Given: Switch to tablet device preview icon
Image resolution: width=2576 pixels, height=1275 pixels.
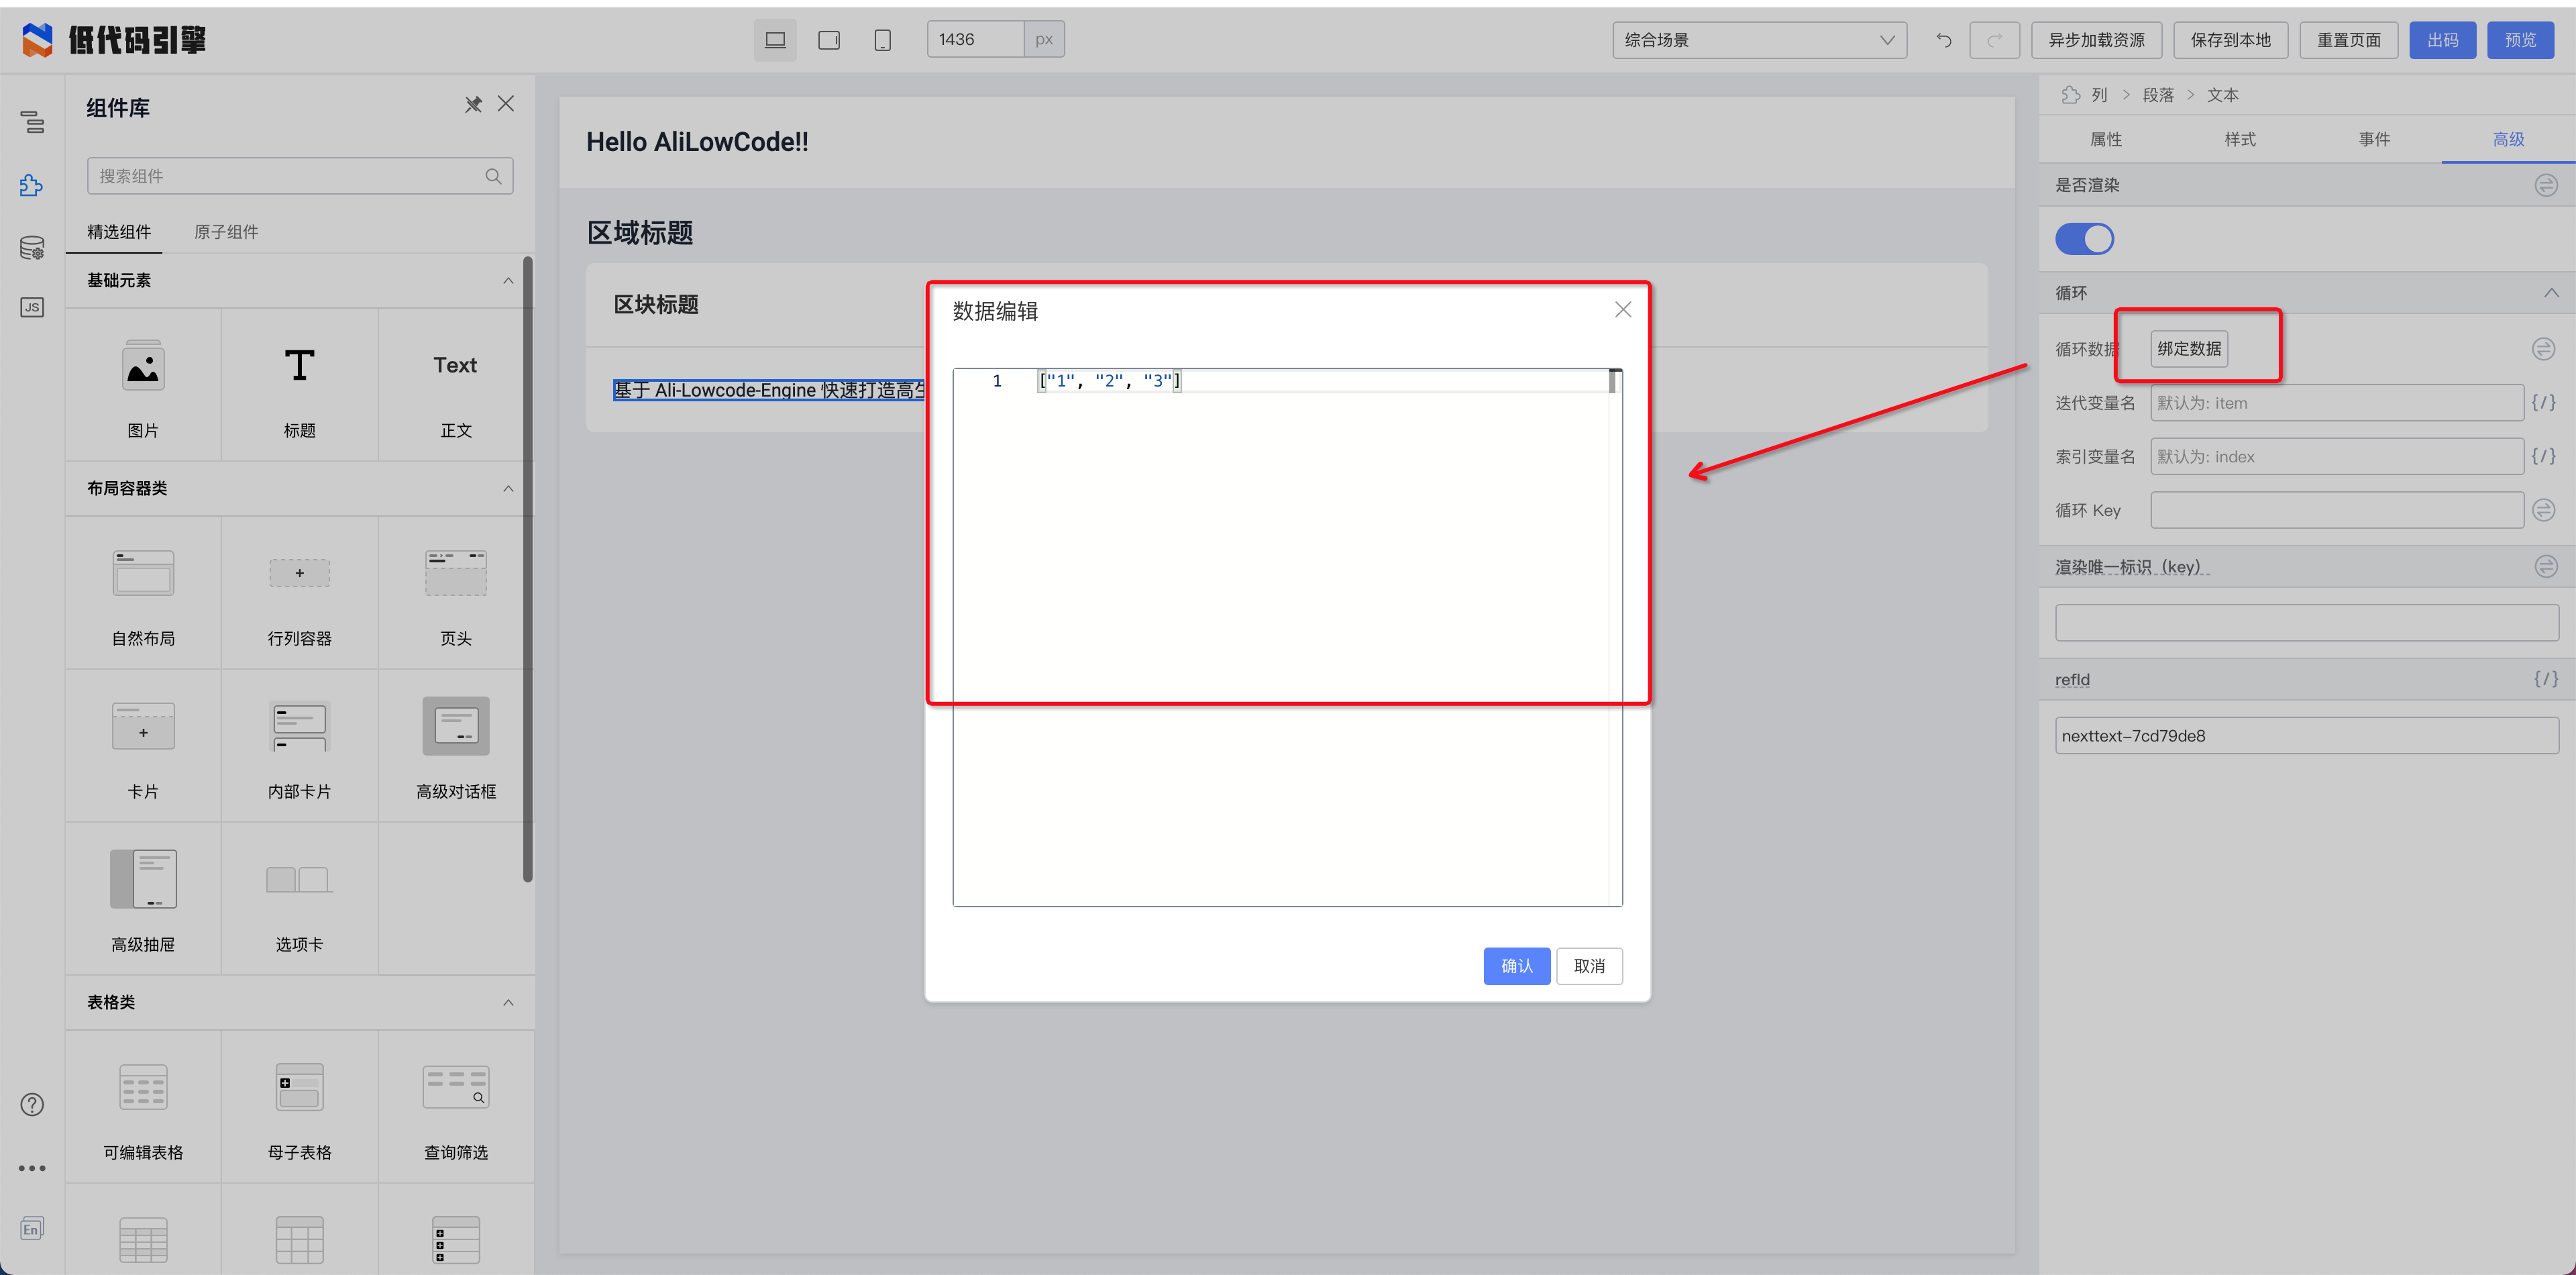Looking at the screenshot, I should 829,40.
